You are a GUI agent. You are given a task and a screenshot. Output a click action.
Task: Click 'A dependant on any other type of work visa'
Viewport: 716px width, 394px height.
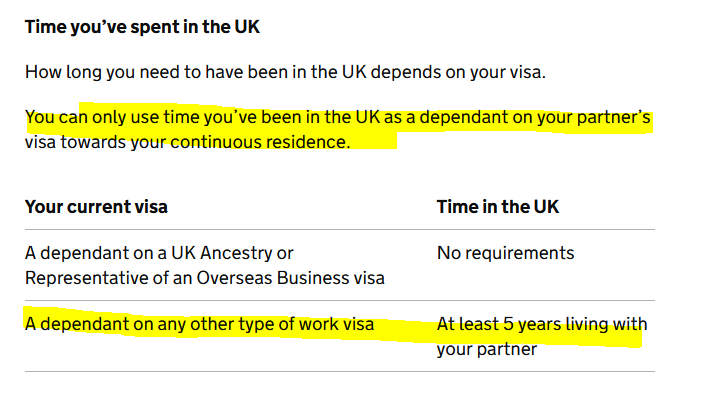point(200,324)
